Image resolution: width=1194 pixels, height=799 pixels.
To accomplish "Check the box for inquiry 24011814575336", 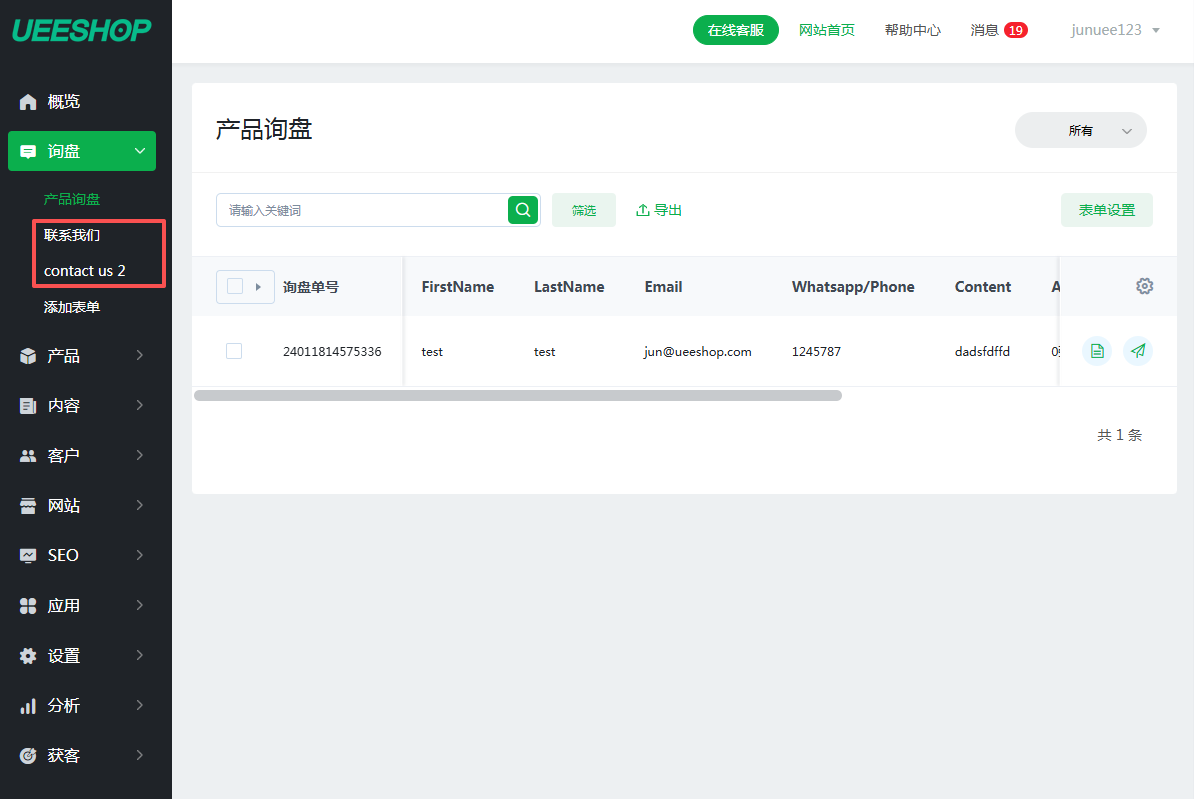I will pyautogui.click(x=234, y=351).
